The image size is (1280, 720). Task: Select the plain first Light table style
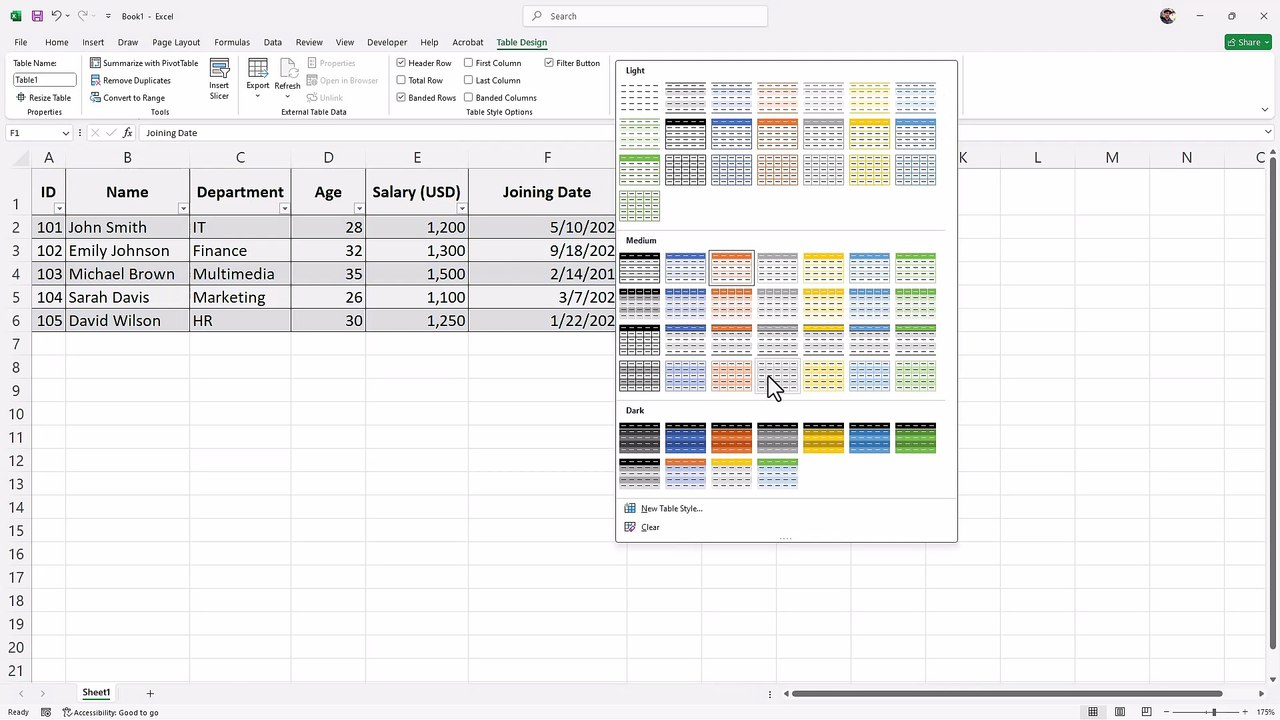pos(640,98)
